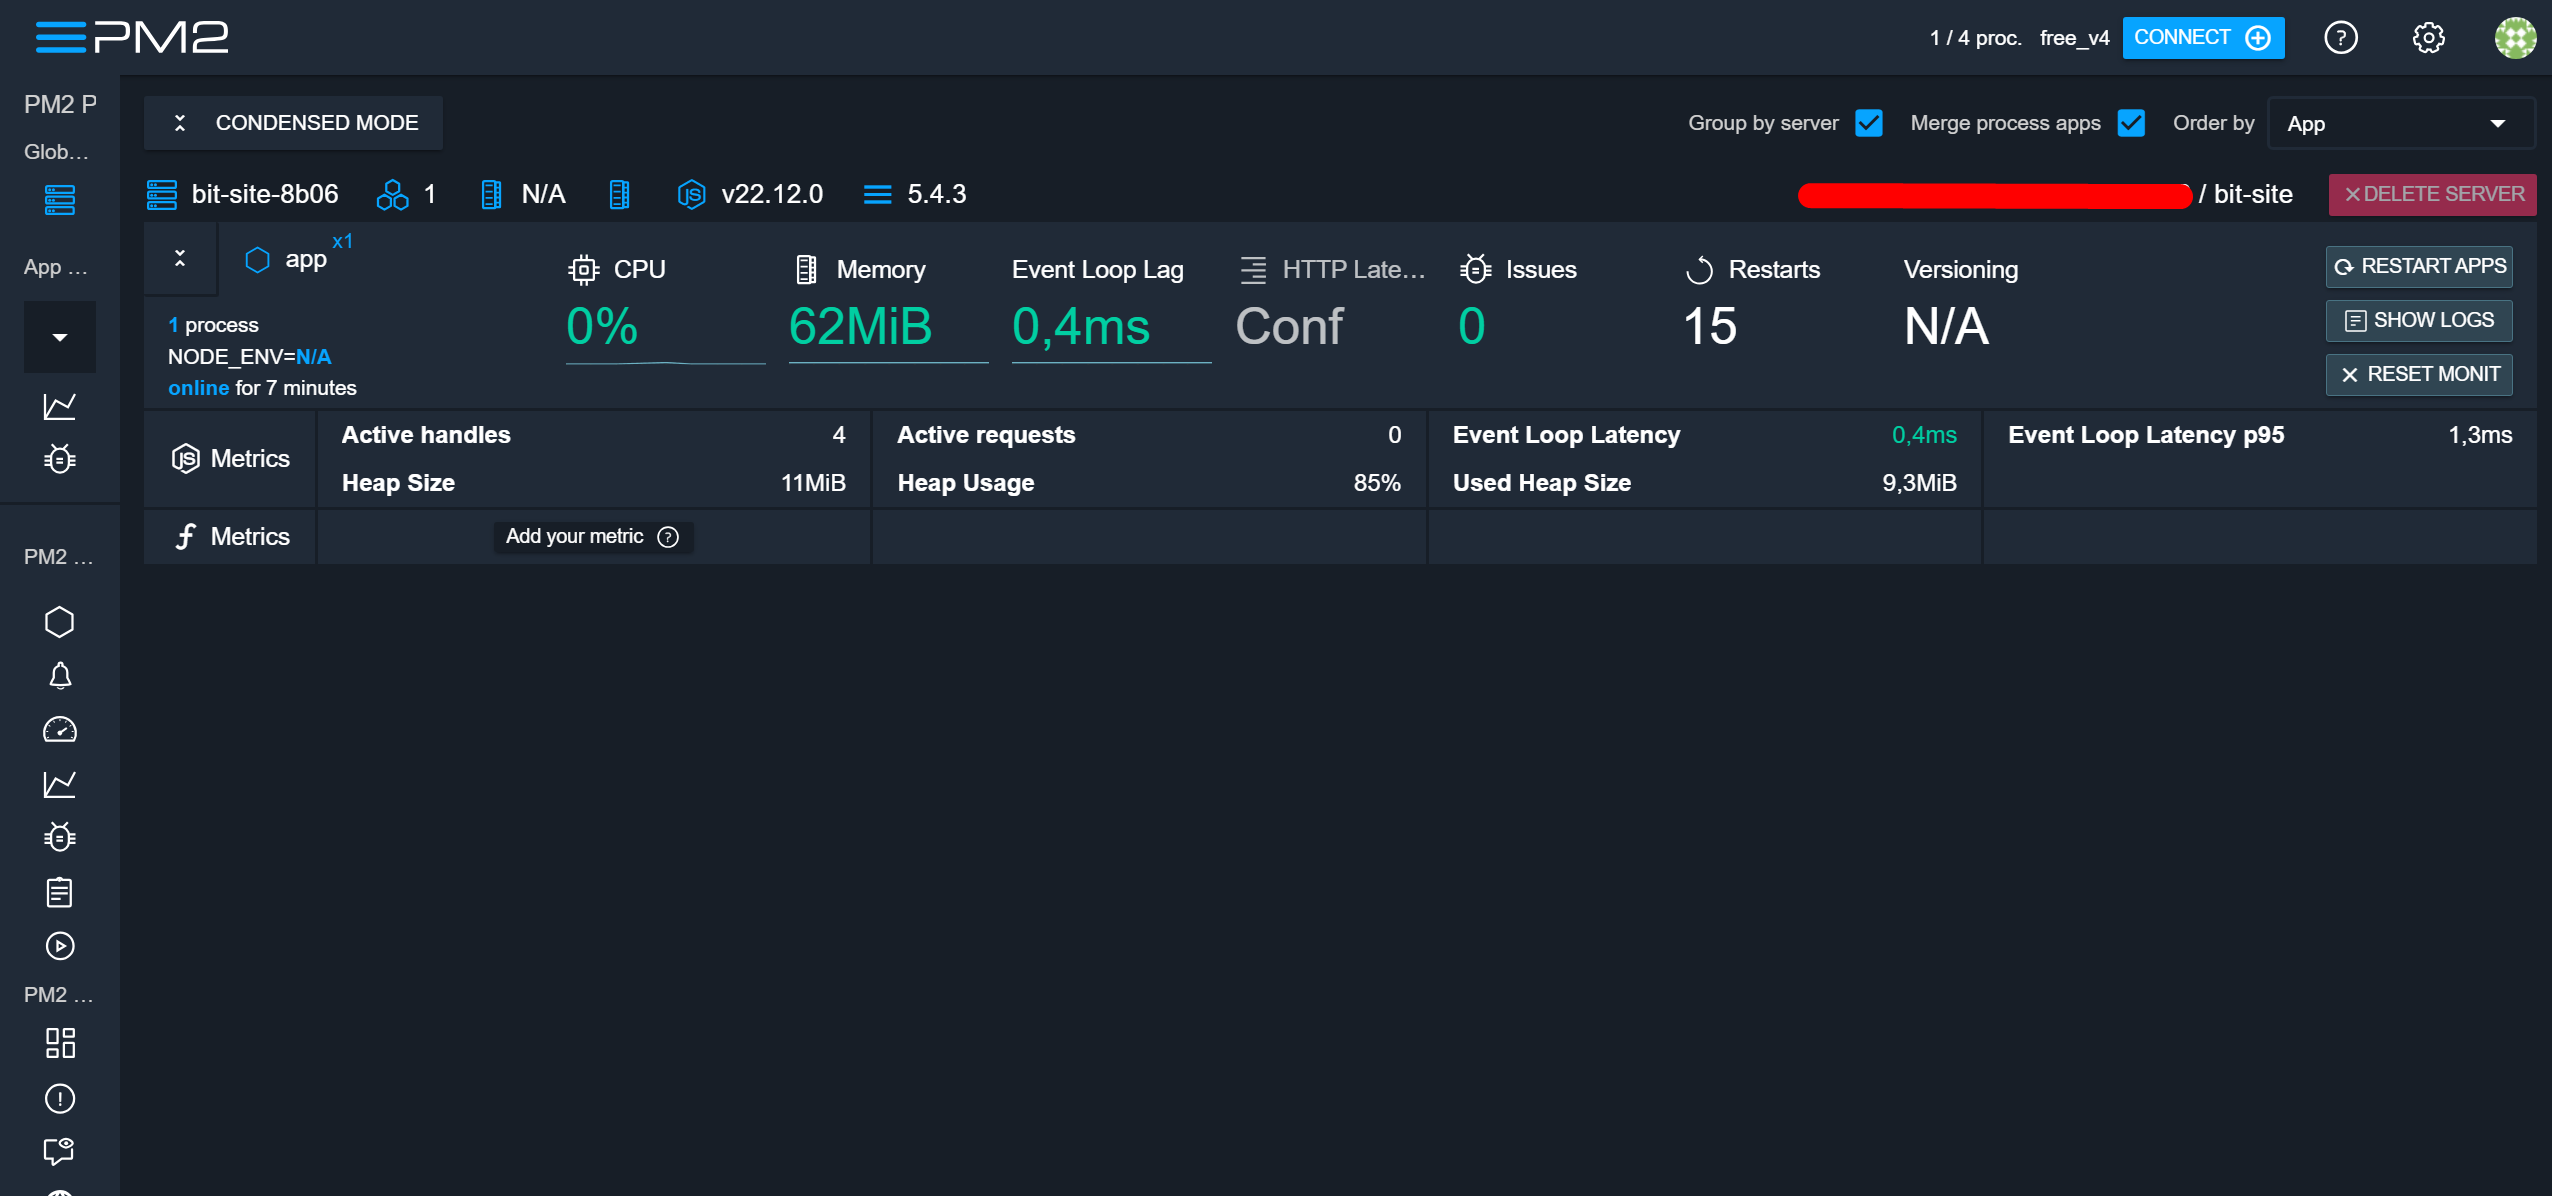Screen dimensions: 2552x1196
Task: Click the Active handles metric row
Action: [x=593, y=435]
